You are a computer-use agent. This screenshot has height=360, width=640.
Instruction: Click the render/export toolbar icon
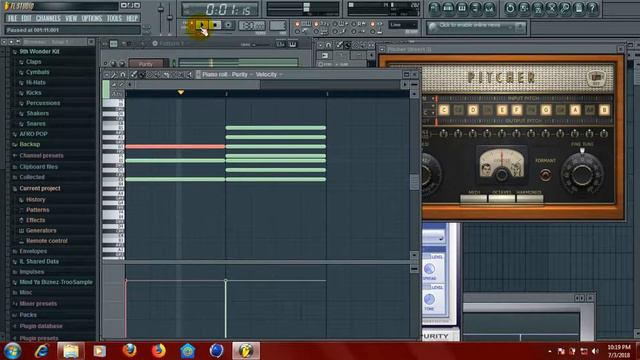tap(538, 8)
